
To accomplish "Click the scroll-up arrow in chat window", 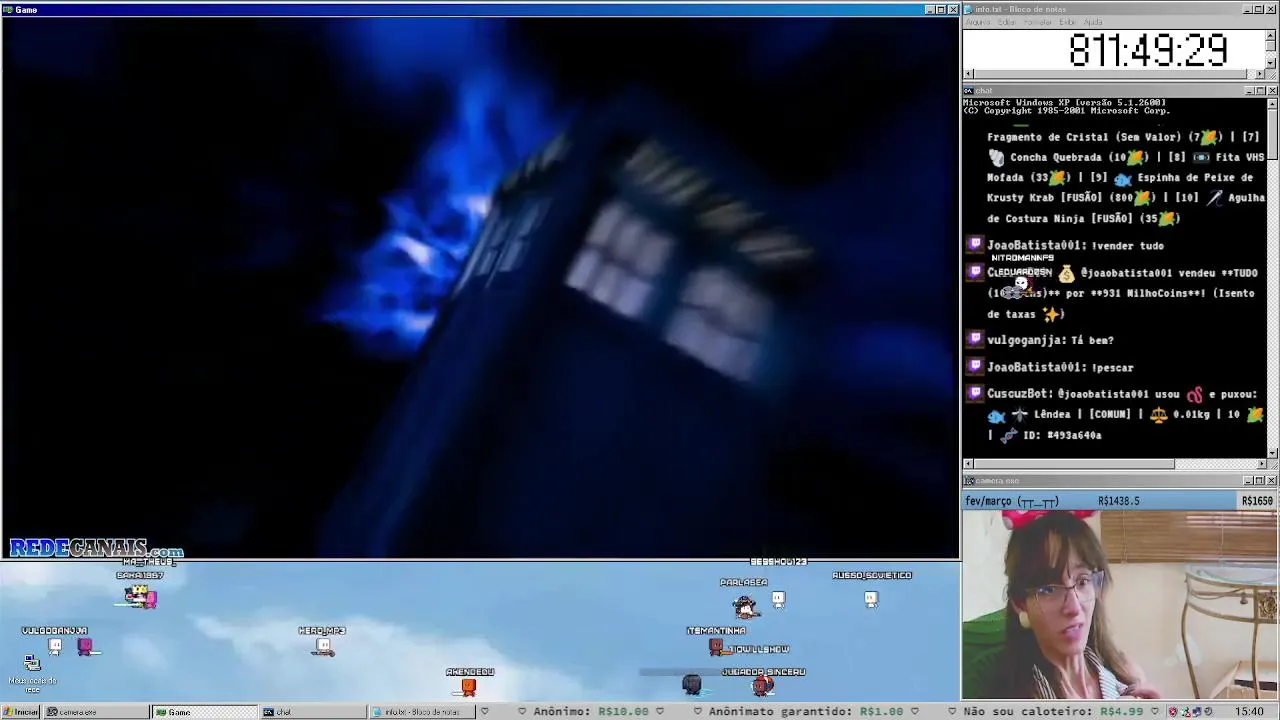I will (x=1272, y=103).
